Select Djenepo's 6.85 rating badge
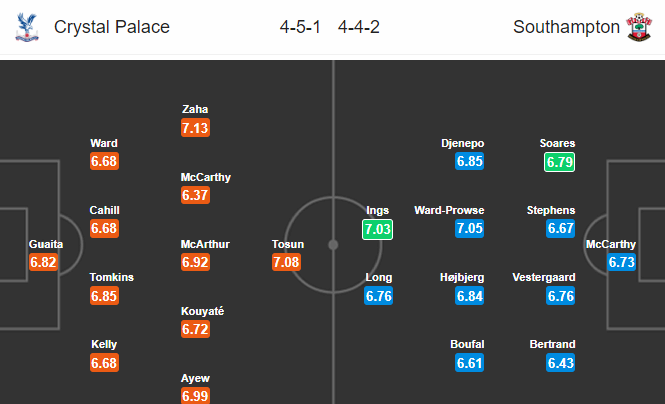This screenshot has width=665, height=404. click(469, 161)
